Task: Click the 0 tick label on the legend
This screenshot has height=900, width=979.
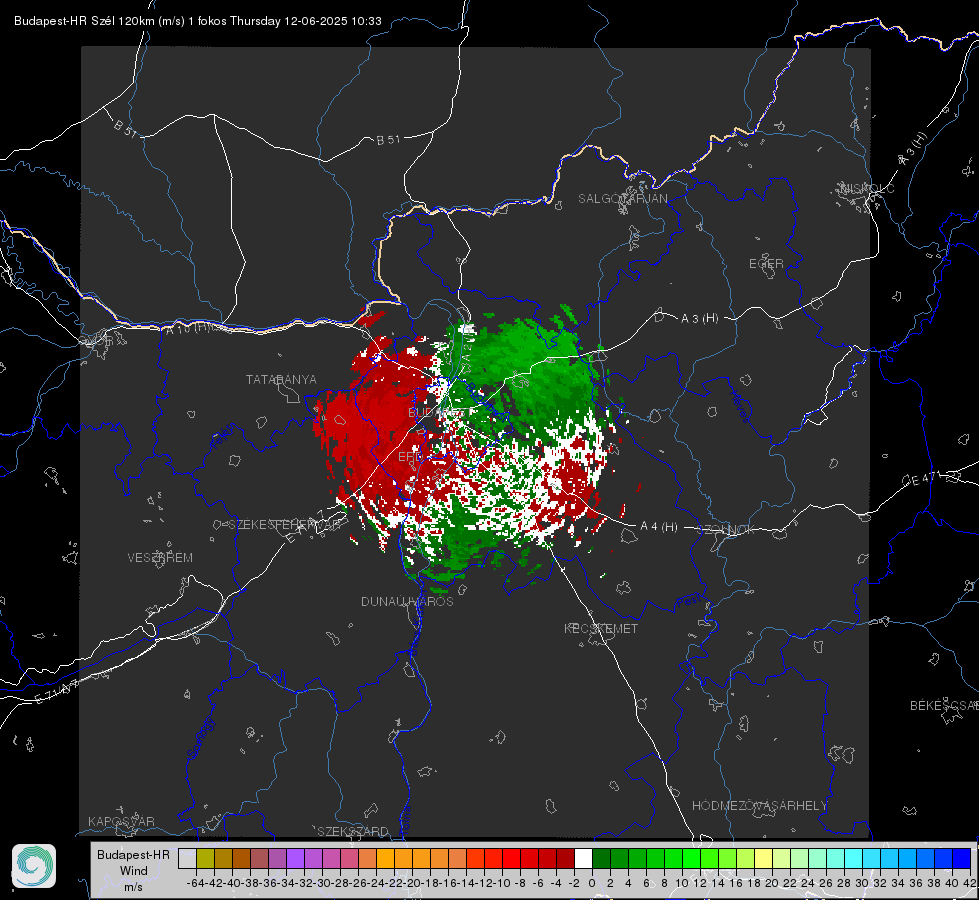Action: (x=592, y=883)
